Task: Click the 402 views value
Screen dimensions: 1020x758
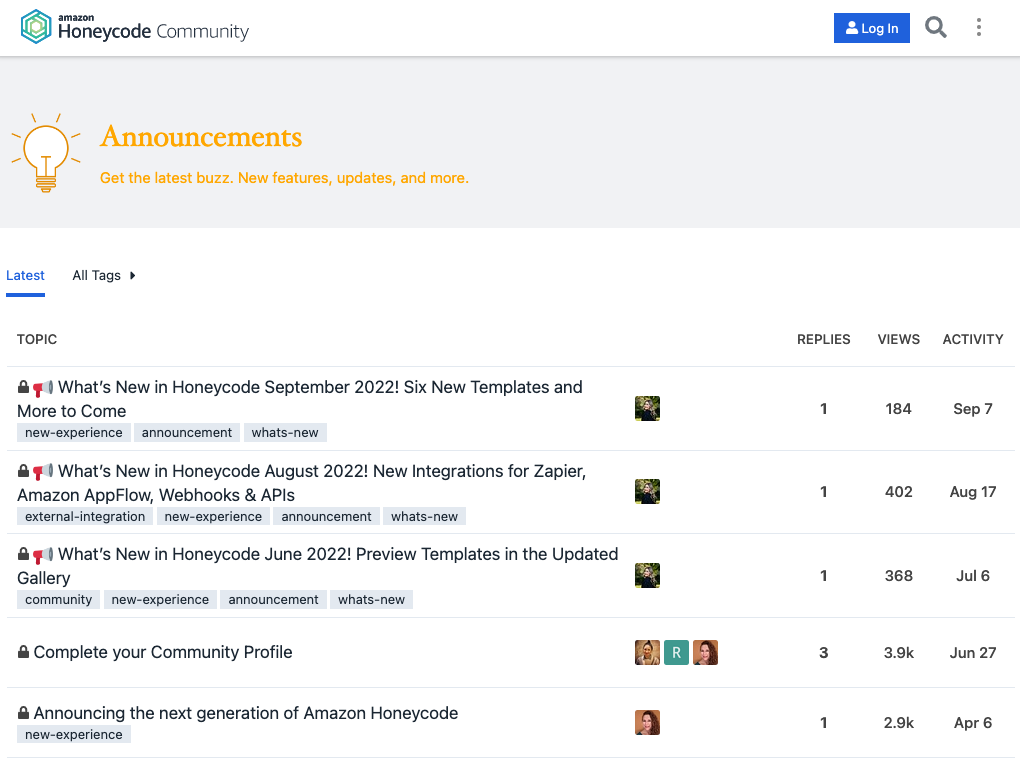Action: [898, 492]
